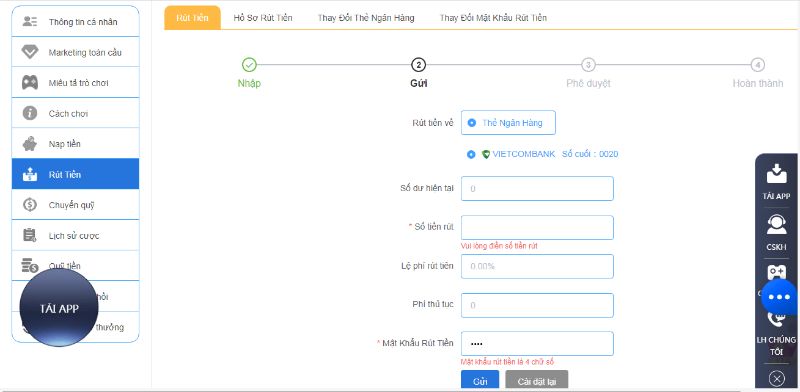This screenshot has height=392, width=800.
Task: Open Miêu tả trò chơi menu item
Action: point(76,83)
